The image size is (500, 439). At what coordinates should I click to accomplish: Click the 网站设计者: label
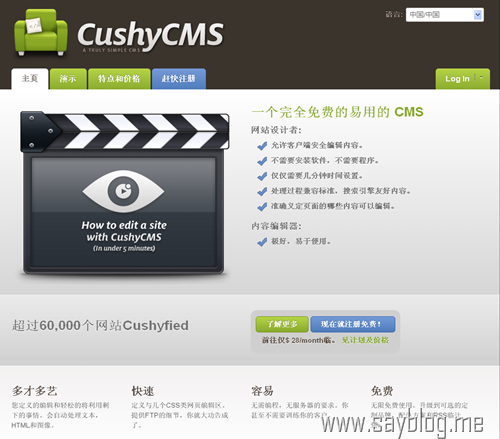point(276,130)
